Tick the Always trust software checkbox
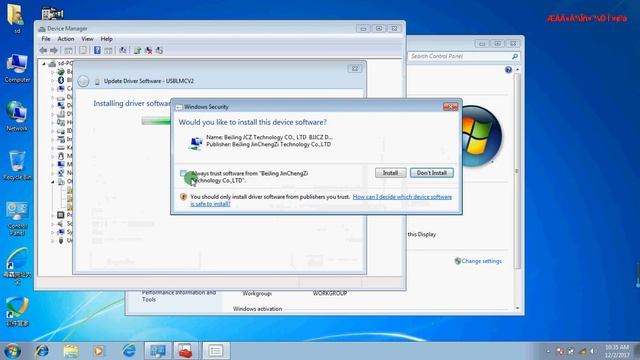640x360 pixels. (x=183, y=173)
